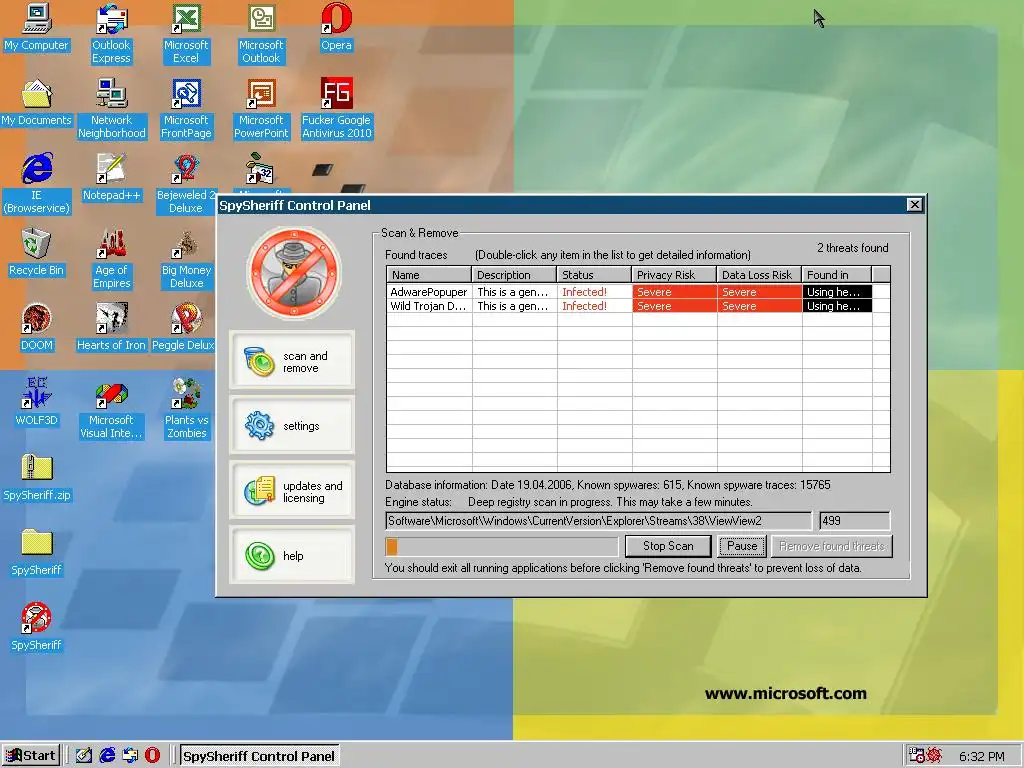Open SpySheriff help section

[292, 555]
